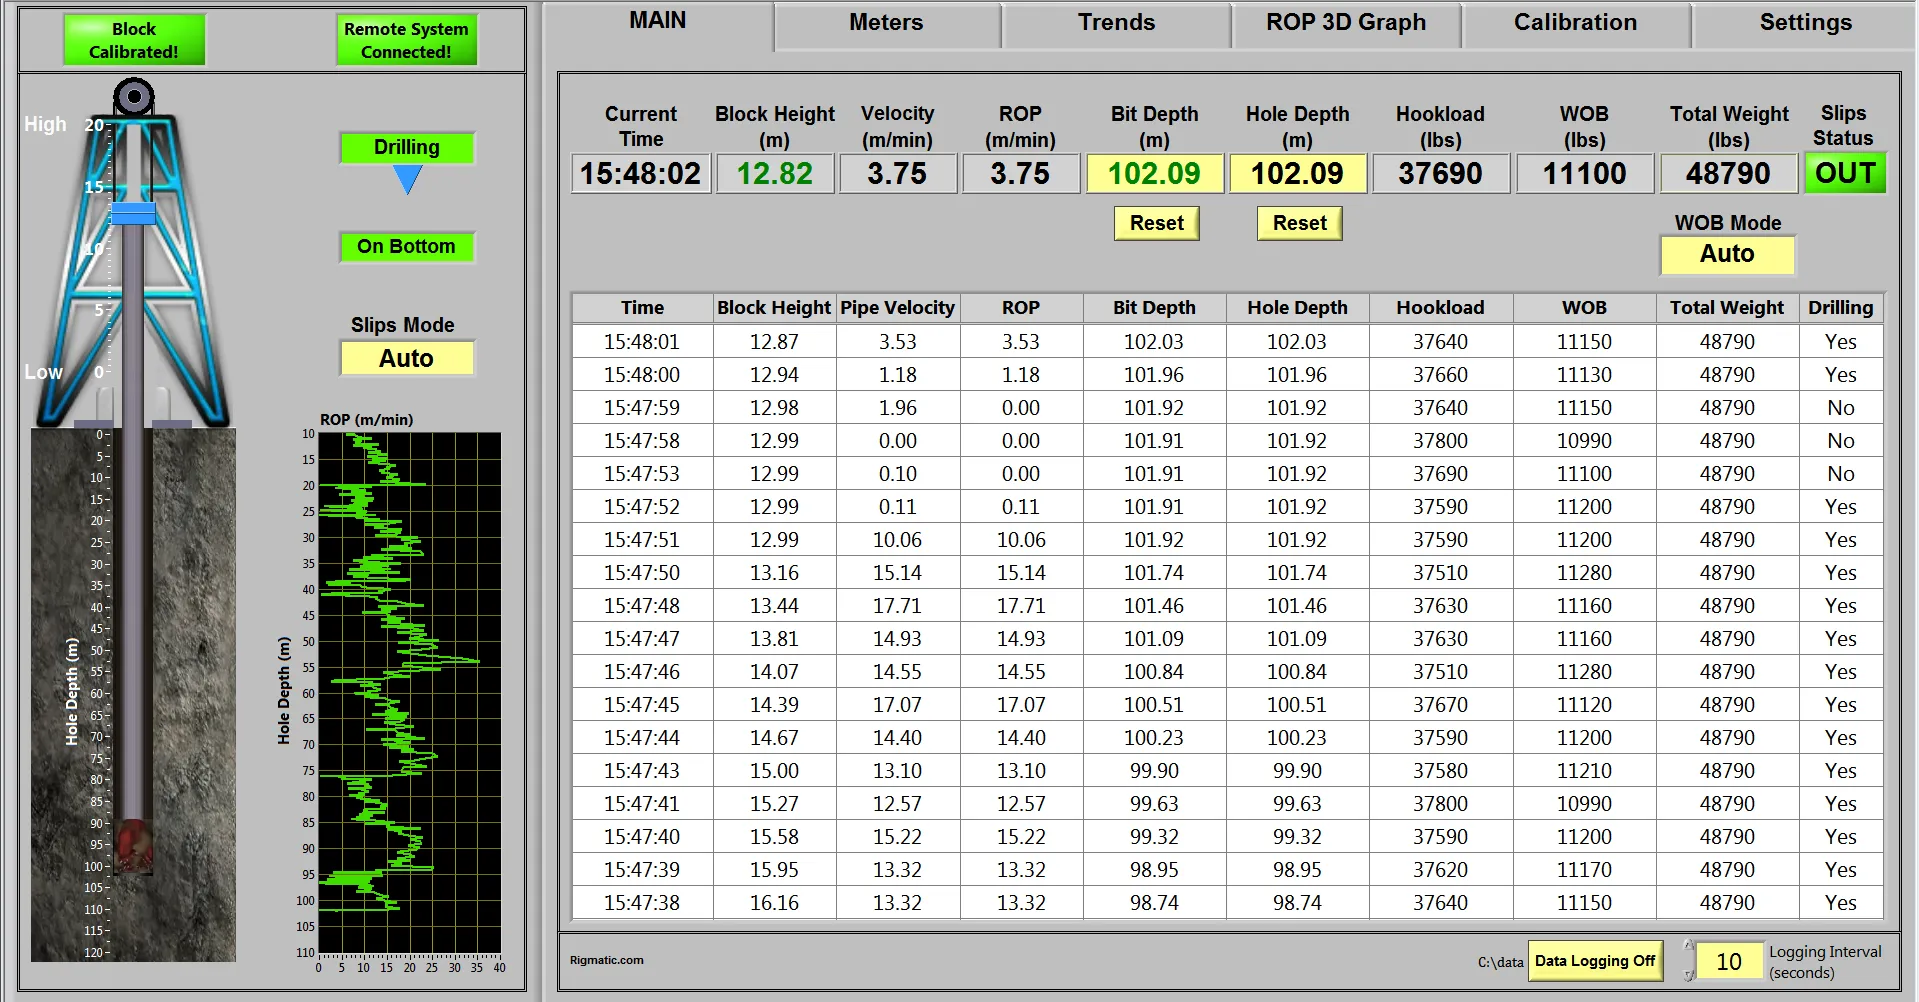Viewport: 1919px width, 1002px height.
Task: Click the No value in 15:47:59 row
Action: 1840,408
